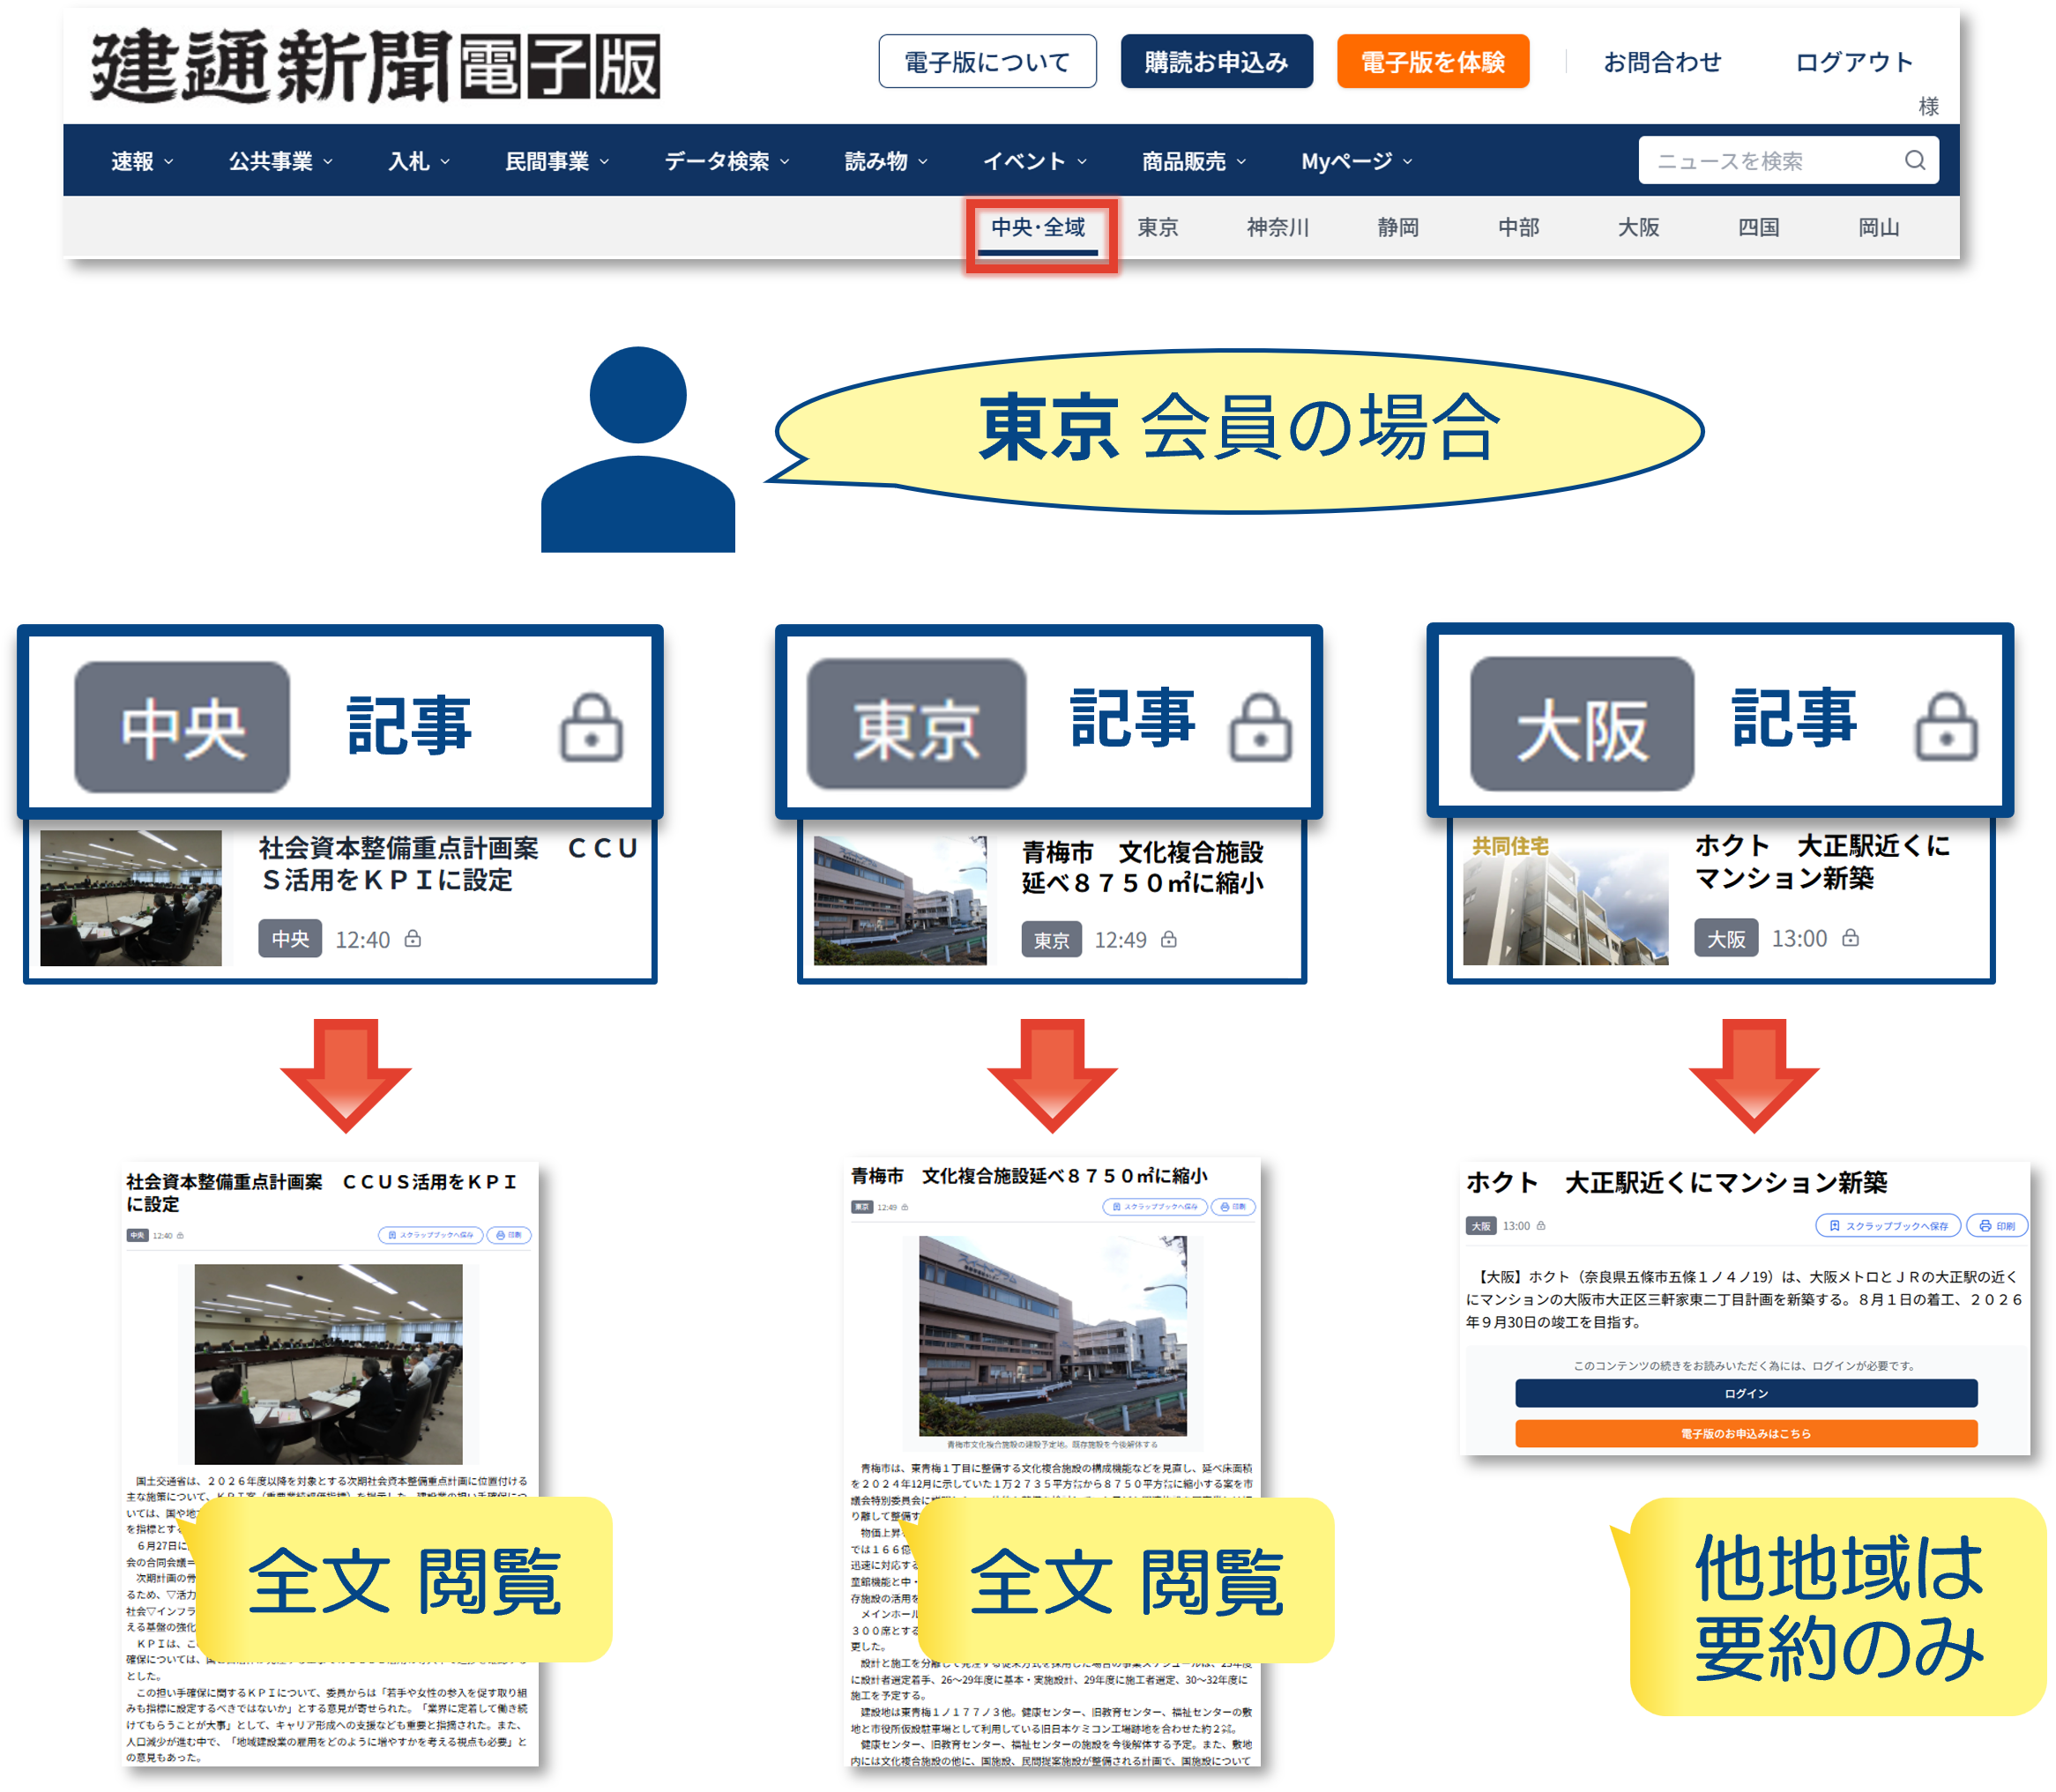Select the 中央·全域 region tab

(x=1038, y=228)
